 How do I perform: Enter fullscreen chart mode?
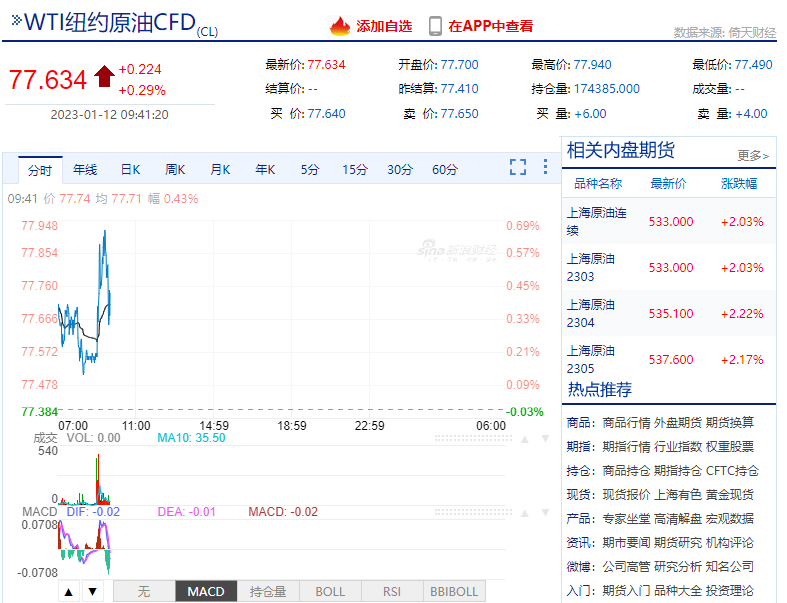point(518,167)
